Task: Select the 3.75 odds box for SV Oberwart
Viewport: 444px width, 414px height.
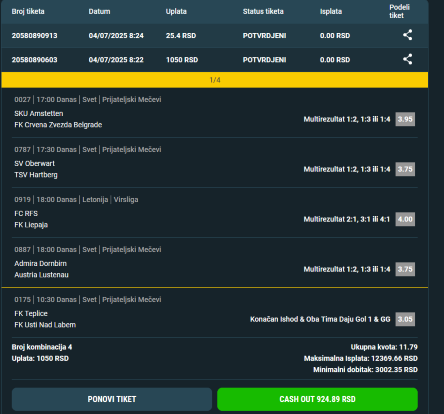Action: tap(405, 169)
